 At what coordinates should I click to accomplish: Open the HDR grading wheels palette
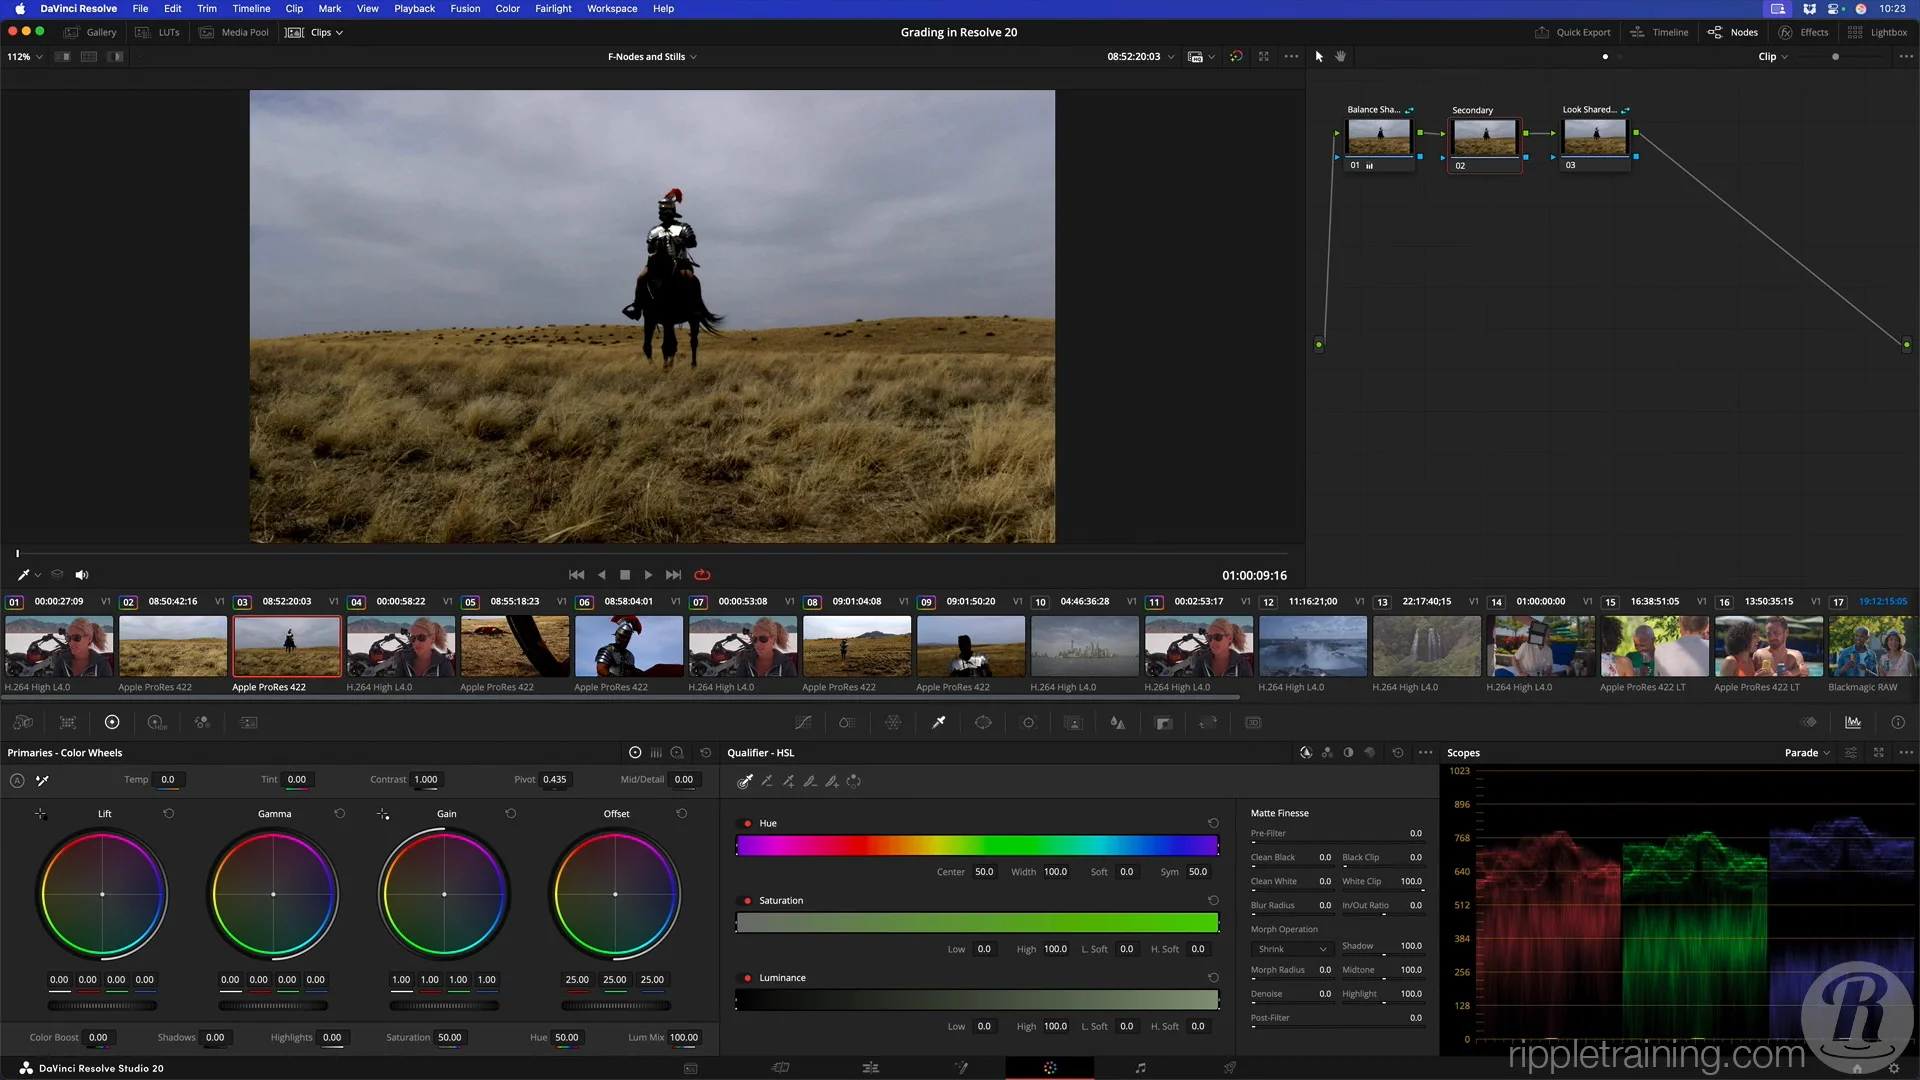[156, 722]
